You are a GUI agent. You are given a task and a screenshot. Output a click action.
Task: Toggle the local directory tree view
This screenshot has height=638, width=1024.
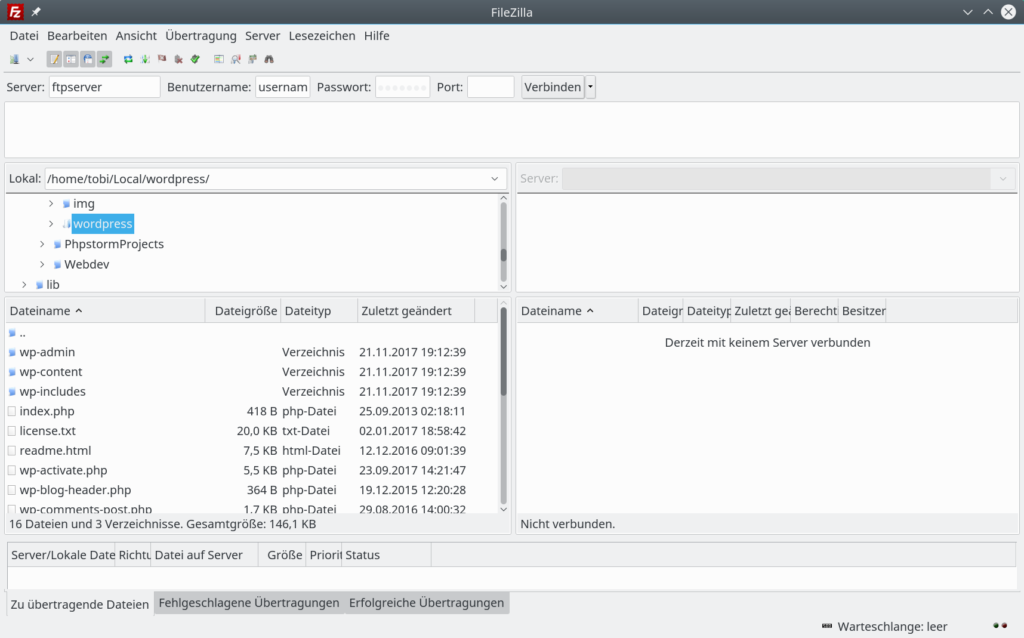pyautogui.click(x=71, y=59)
